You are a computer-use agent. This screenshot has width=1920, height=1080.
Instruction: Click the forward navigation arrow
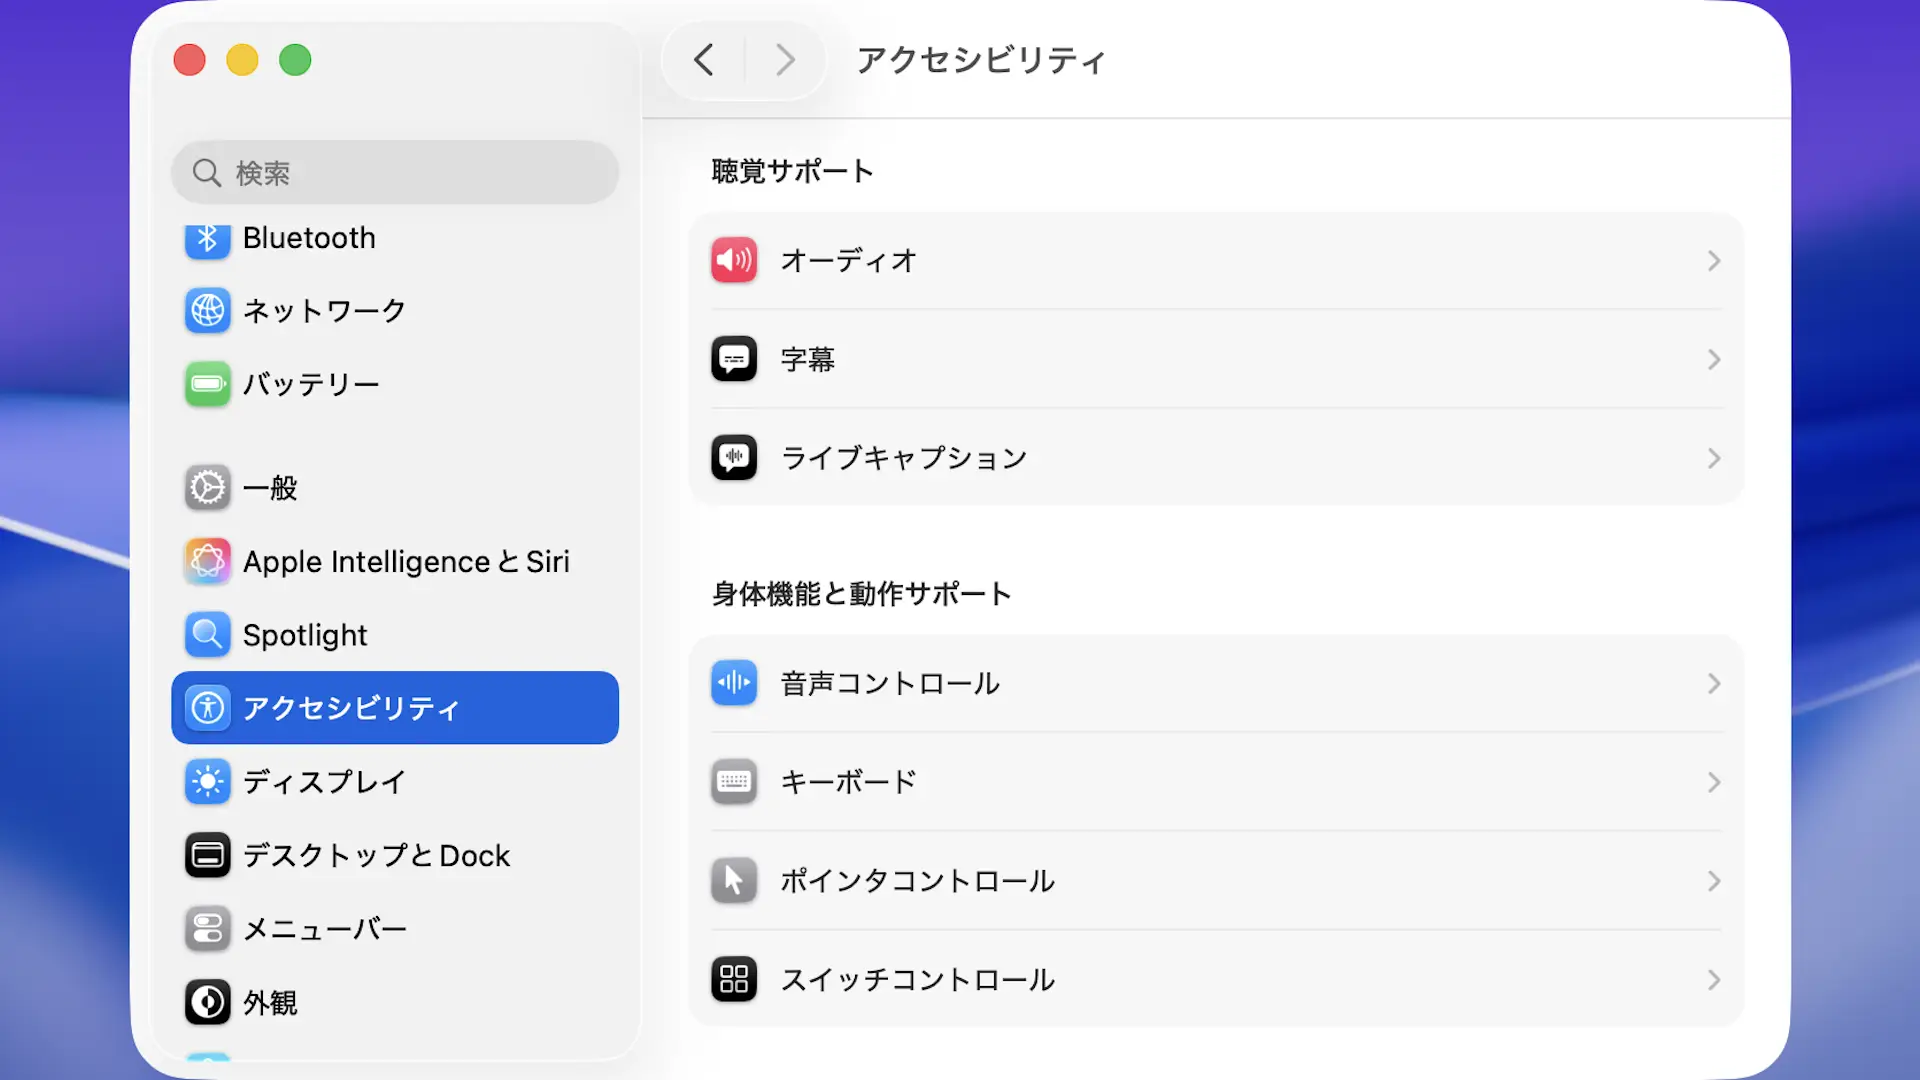785,60
